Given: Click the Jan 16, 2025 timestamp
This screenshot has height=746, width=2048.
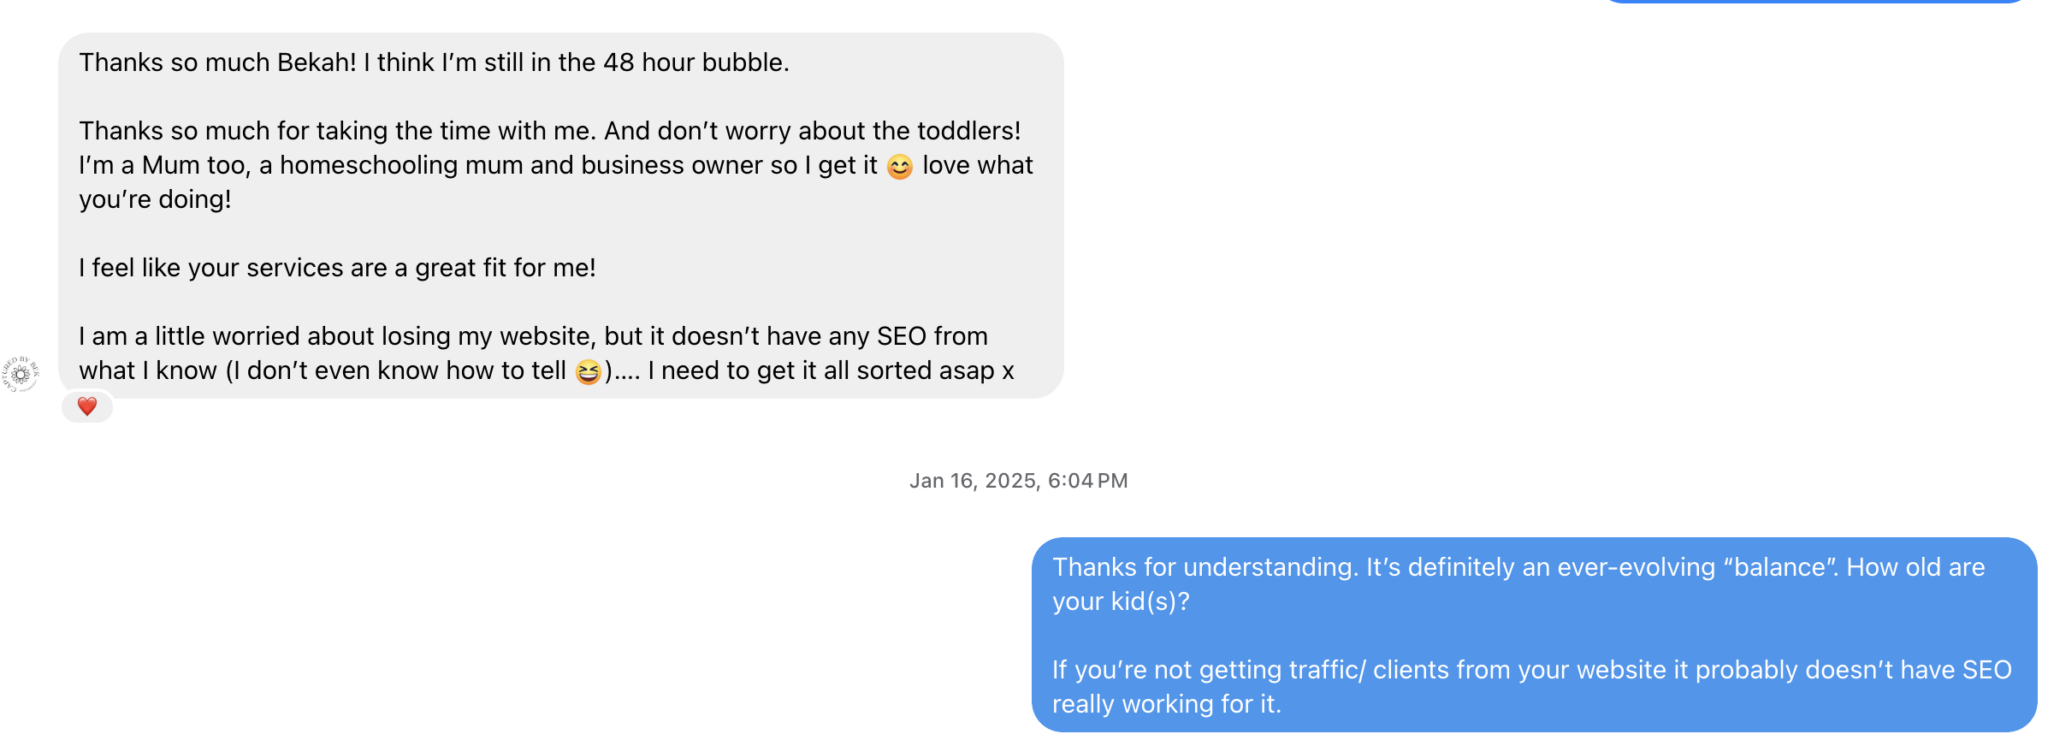Looking at the screenshot, I should [x=1018, y=481].
